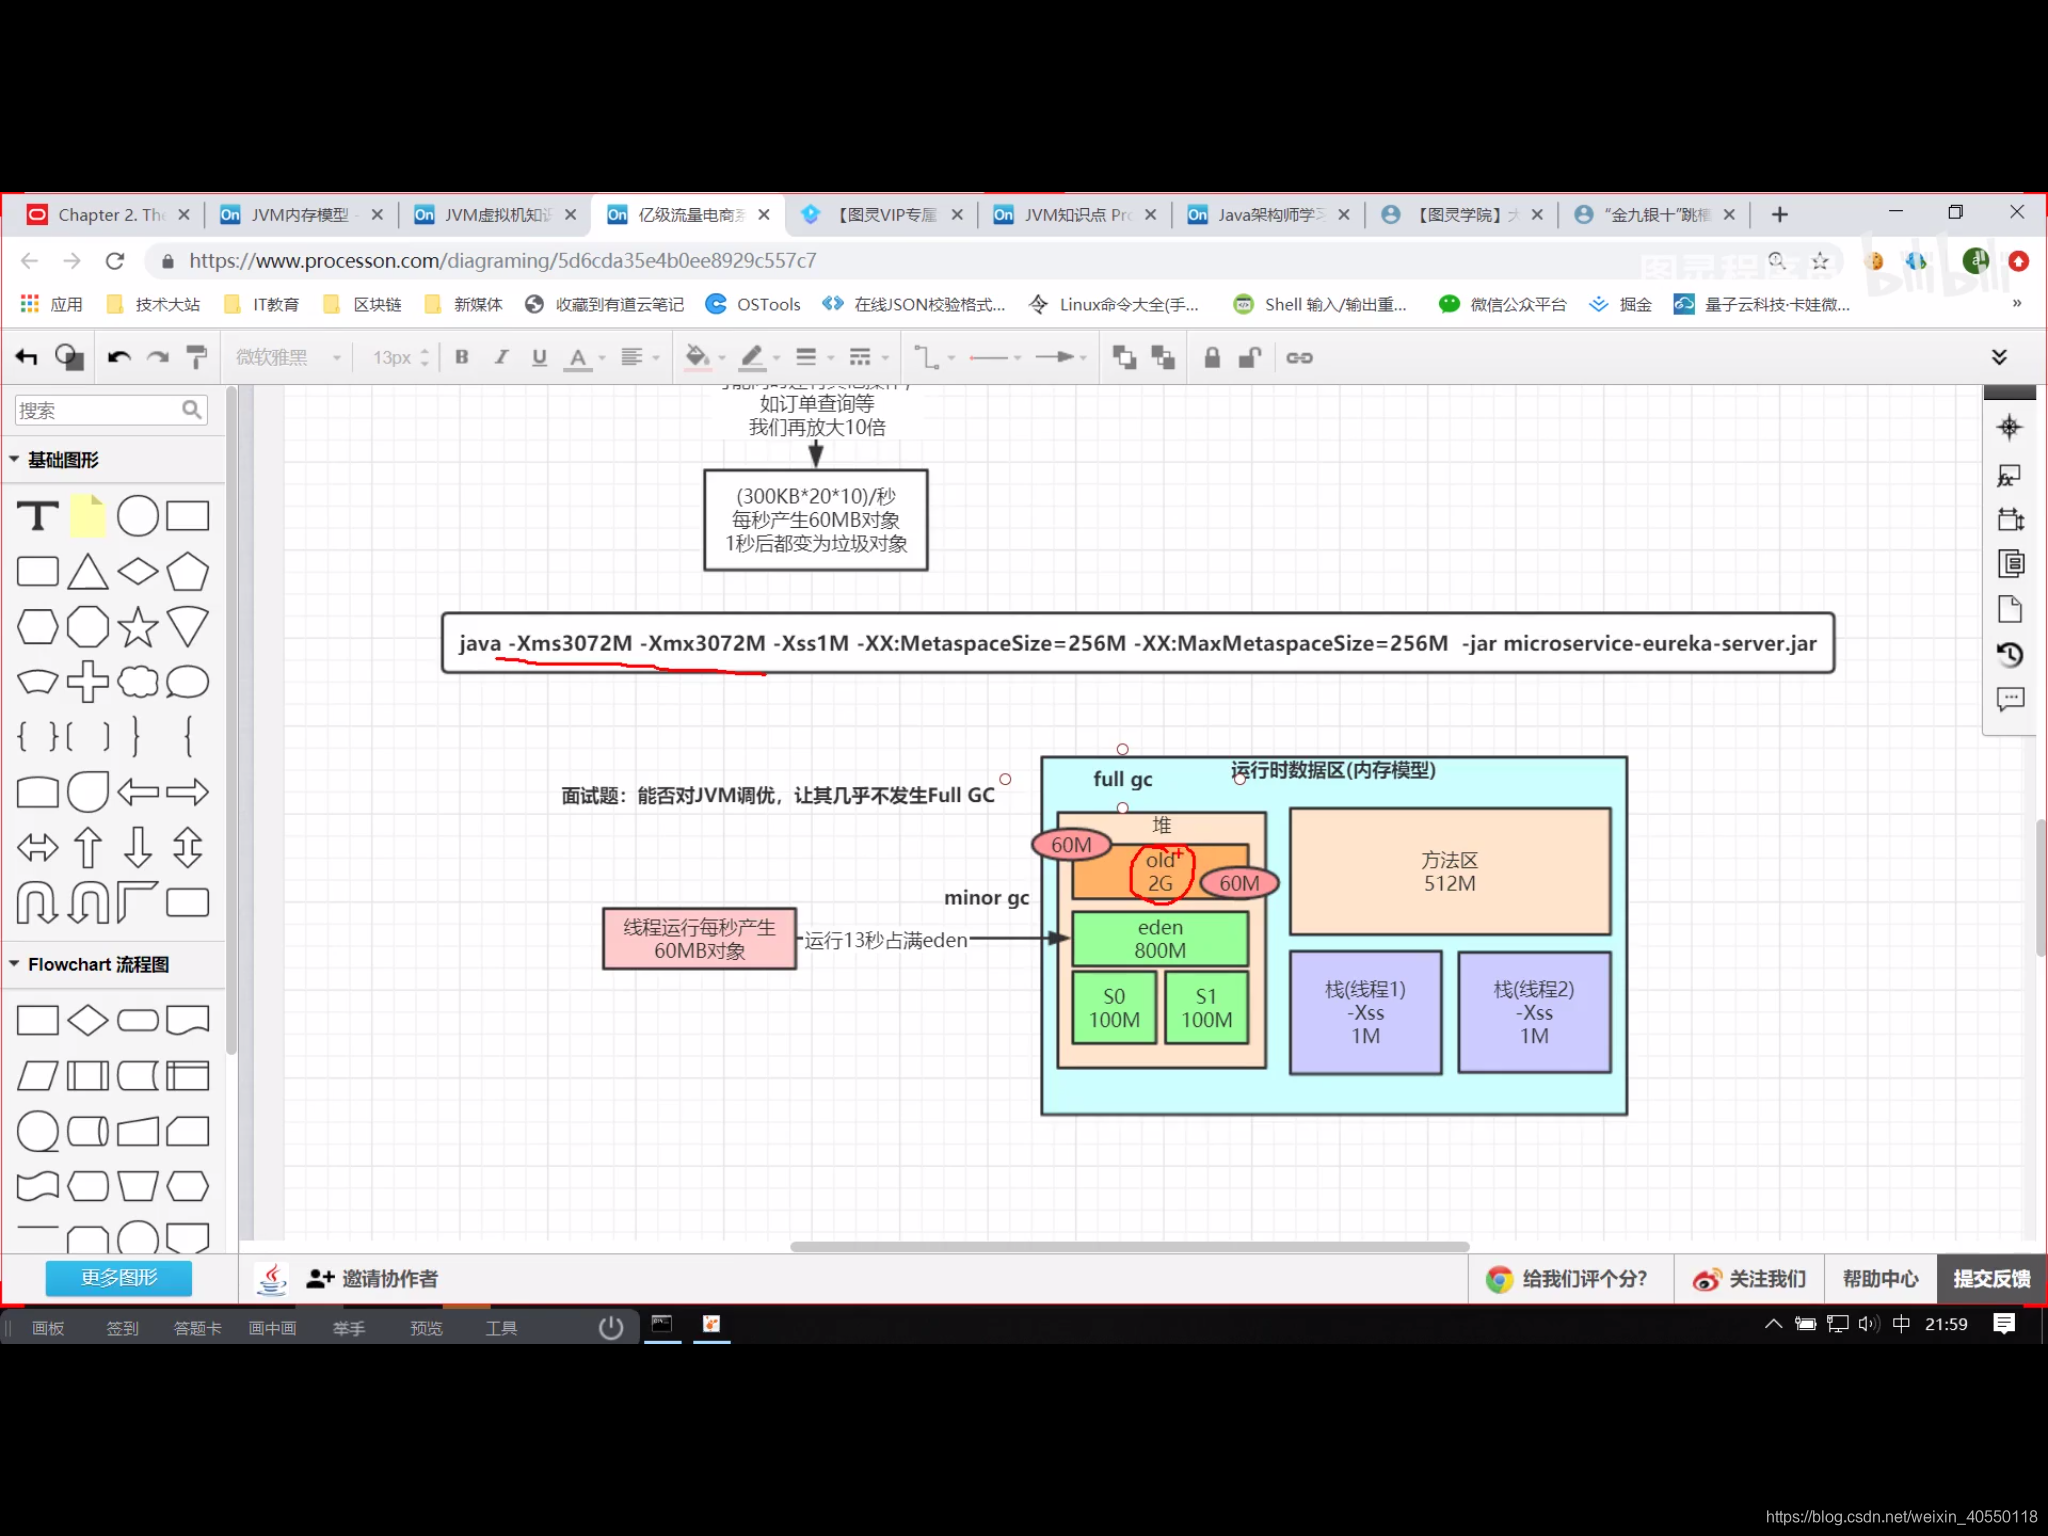Click the bring to front icon
The image size is (2048, 1536).
pos(1124,357)
